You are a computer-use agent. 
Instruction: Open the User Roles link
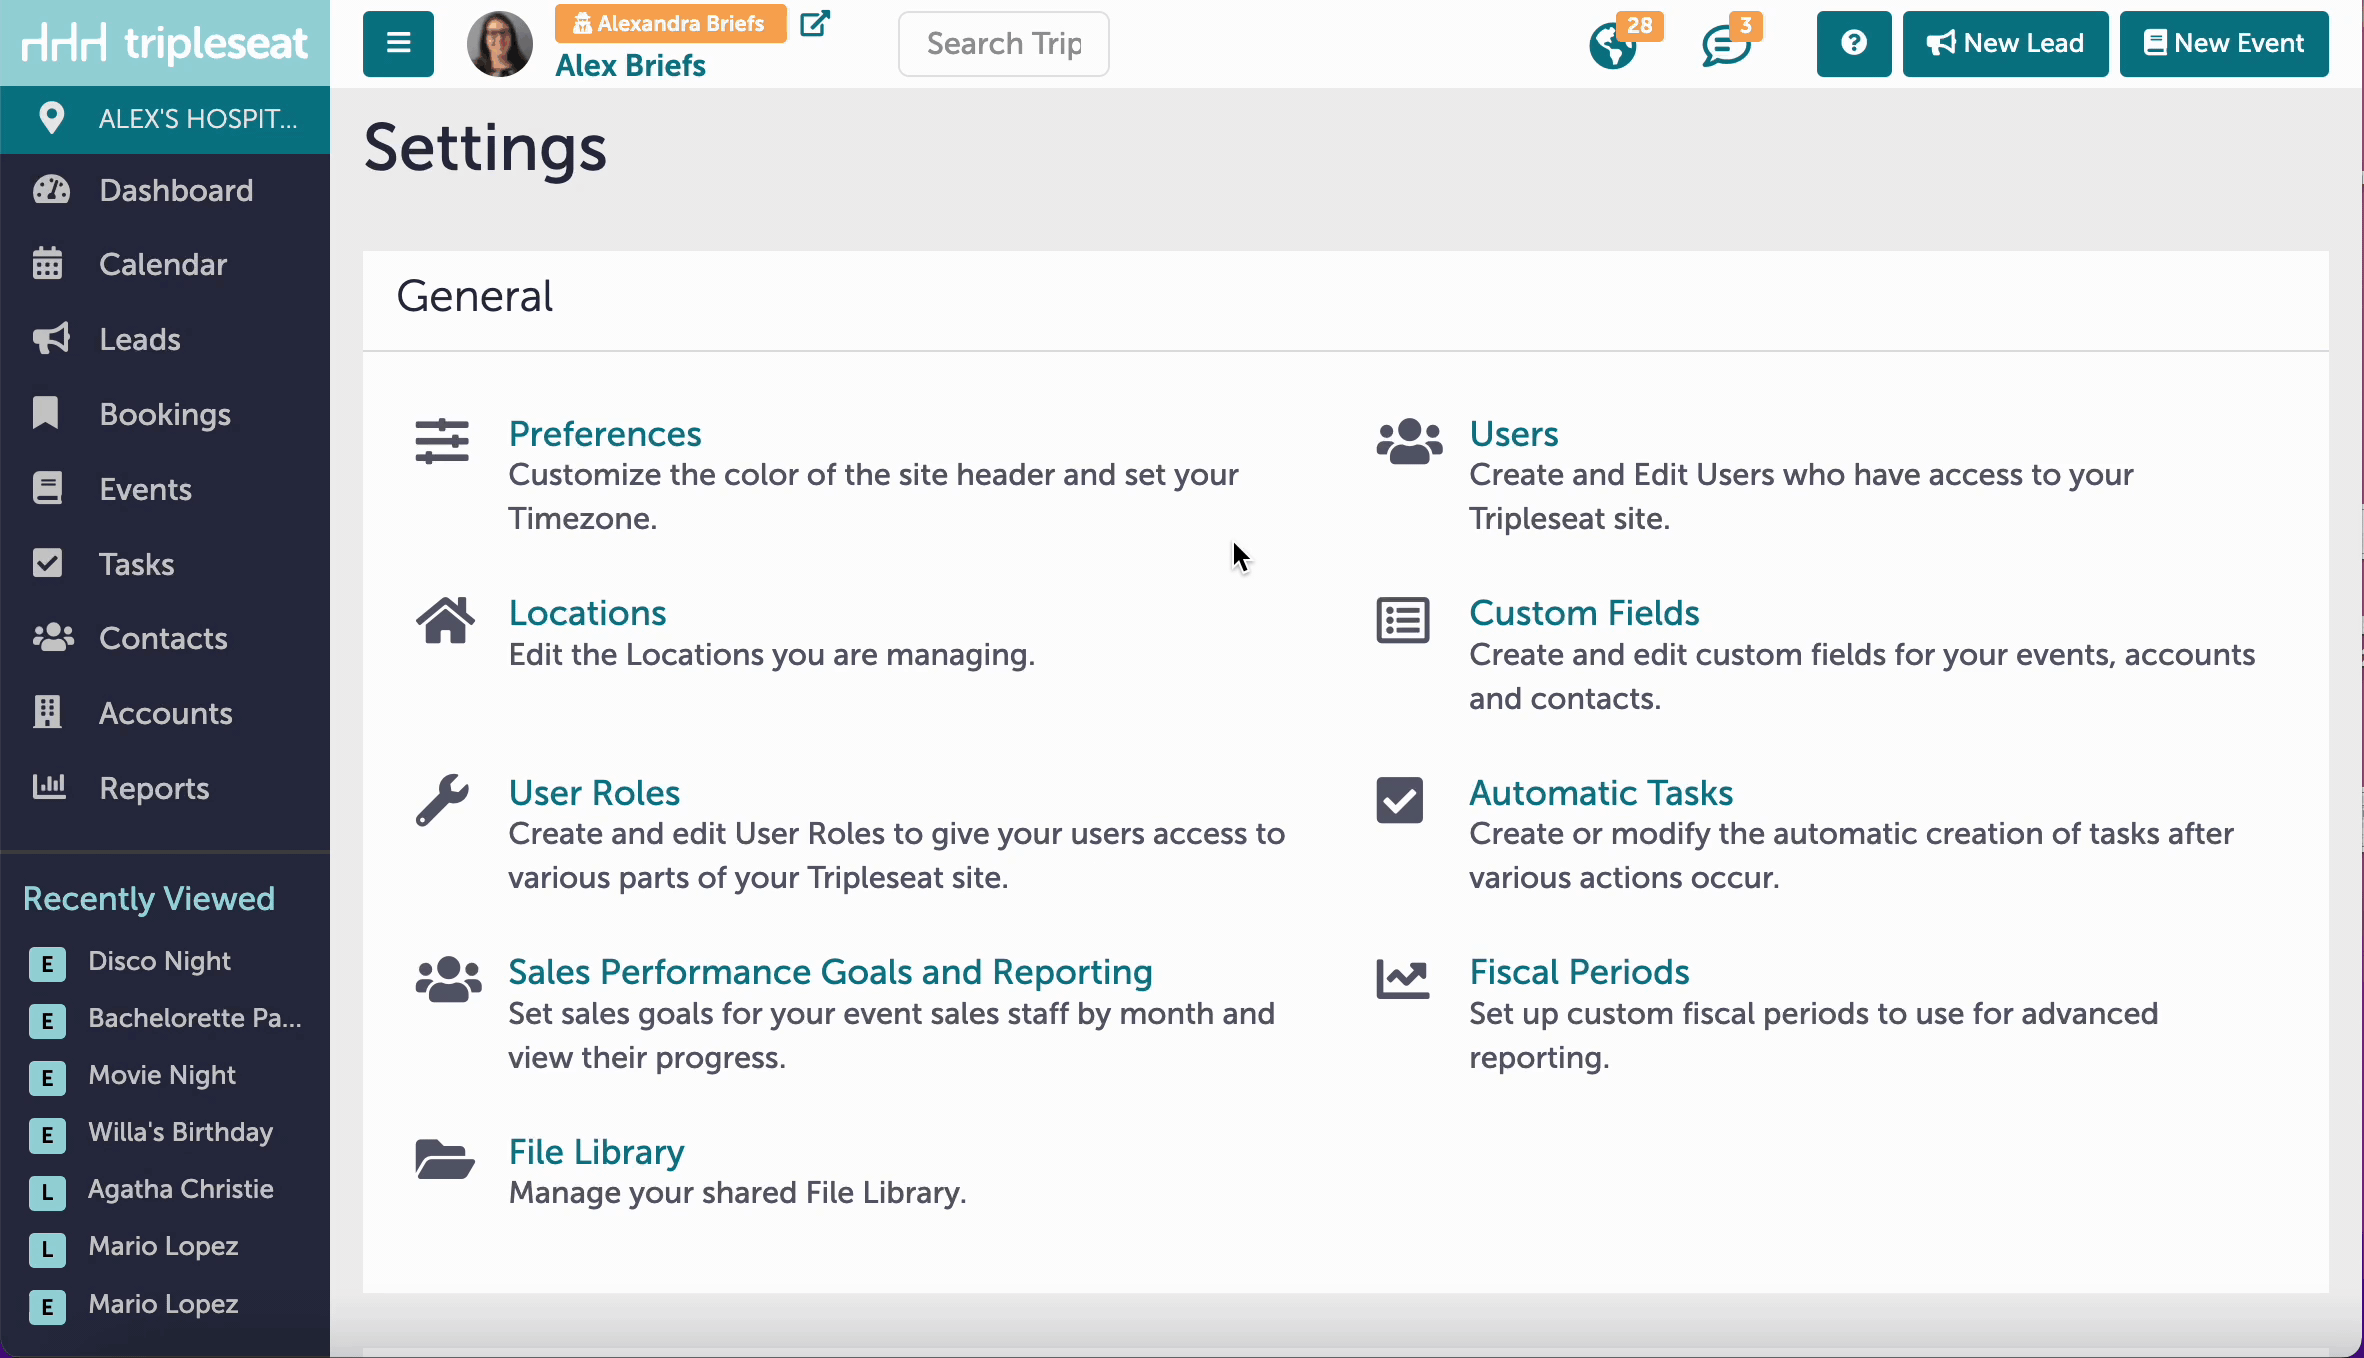click(x=594, y=793)
